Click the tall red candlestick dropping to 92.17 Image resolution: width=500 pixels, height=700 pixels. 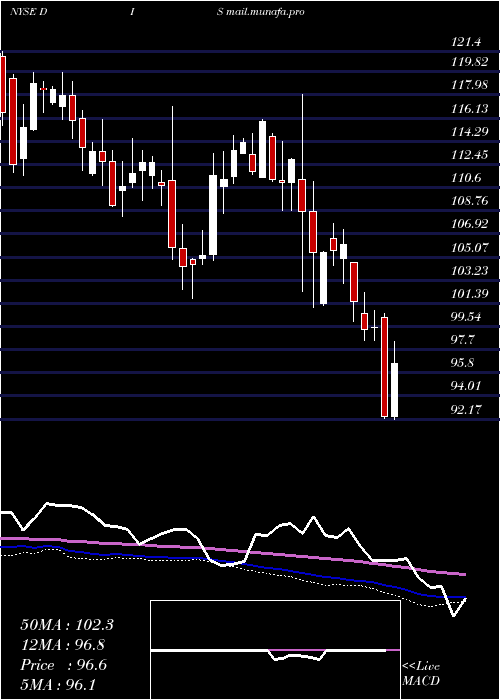pyautogui.click(x=384, y=366)
